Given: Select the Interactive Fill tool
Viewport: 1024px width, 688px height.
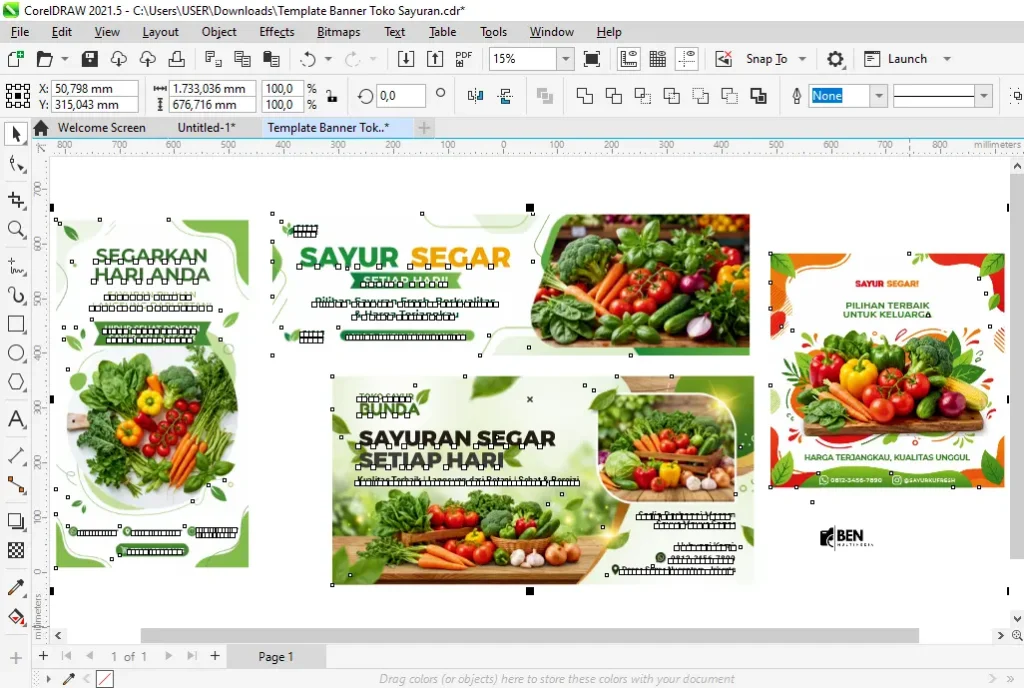Looking at the screenshot, I should [16, 616].
